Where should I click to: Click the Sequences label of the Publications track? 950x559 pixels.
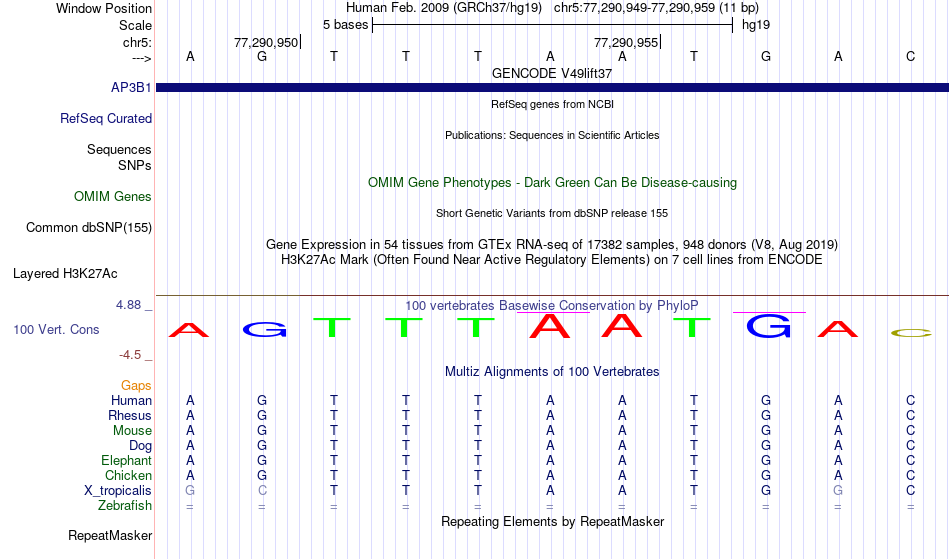(119, 150)
